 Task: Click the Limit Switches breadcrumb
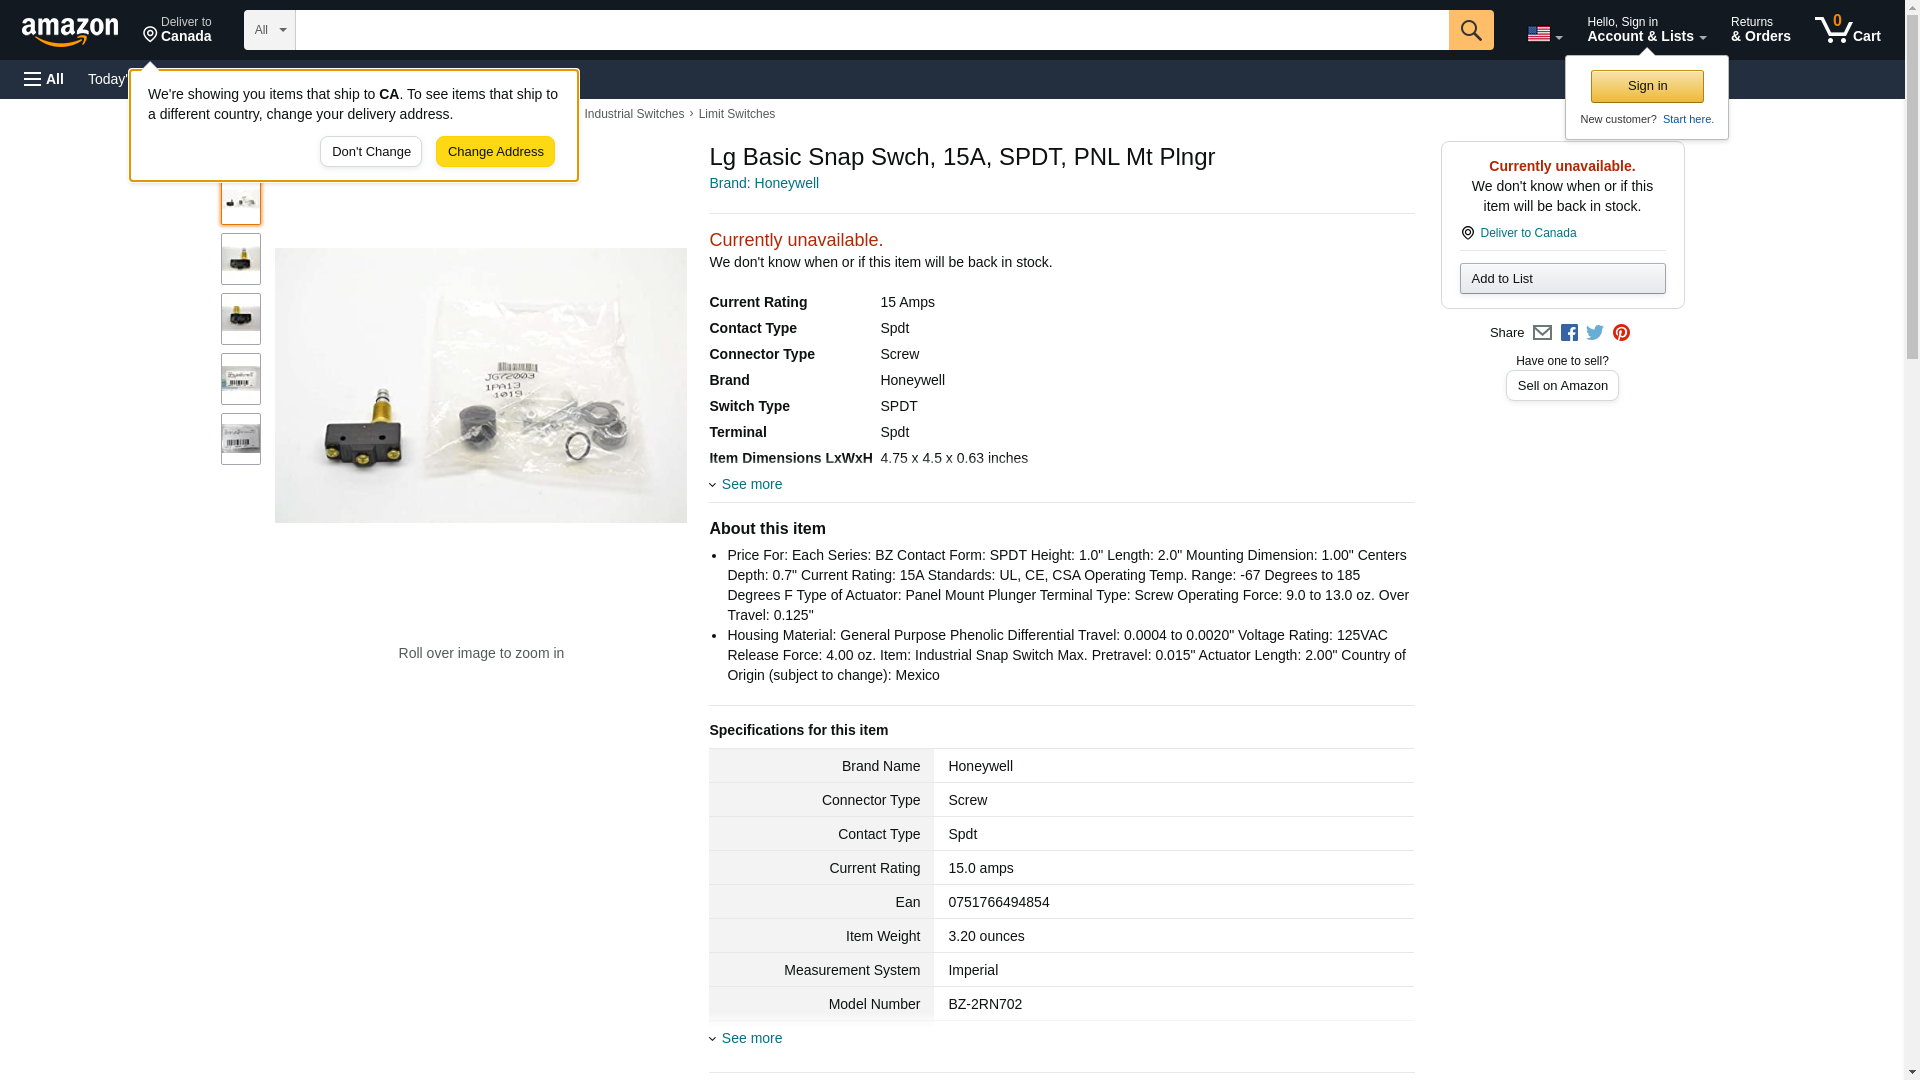(736, 114)
